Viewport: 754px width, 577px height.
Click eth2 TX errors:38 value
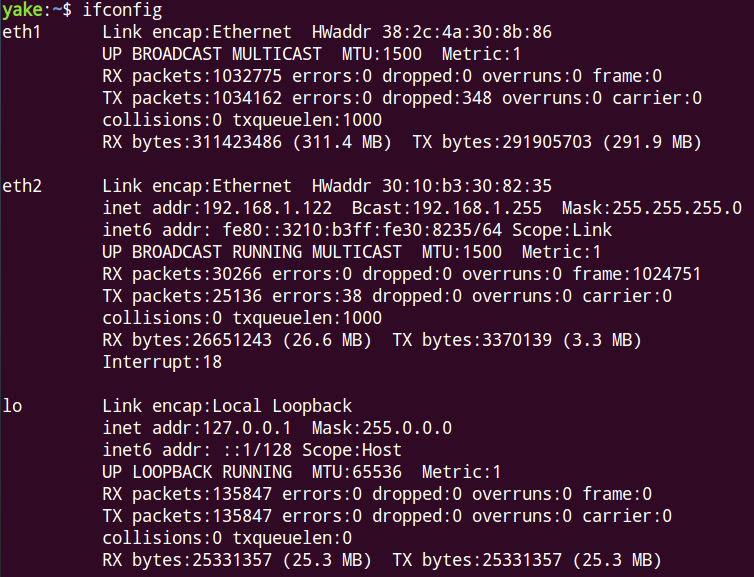[317, 296]
